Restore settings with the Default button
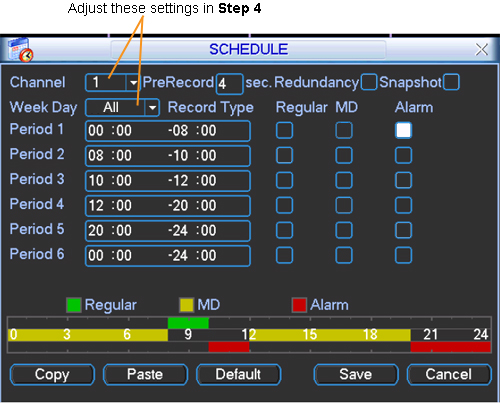The width and height of the screenshot is (500, 403). coord(238,374)
